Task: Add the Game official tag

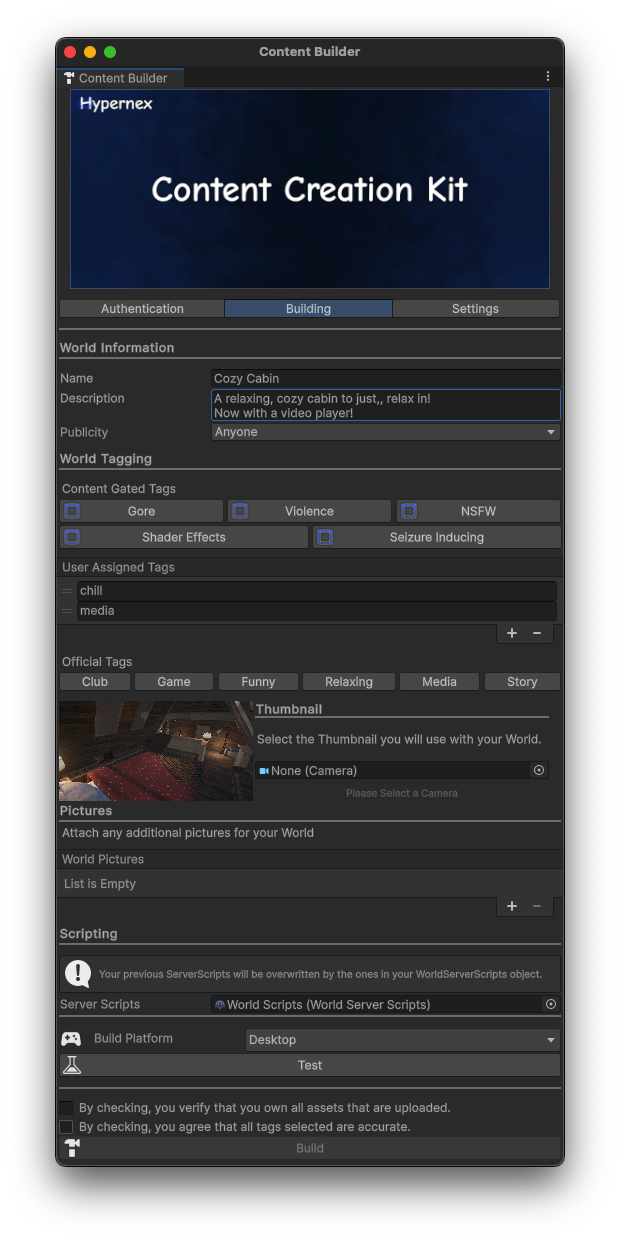Action: (174, 682)
